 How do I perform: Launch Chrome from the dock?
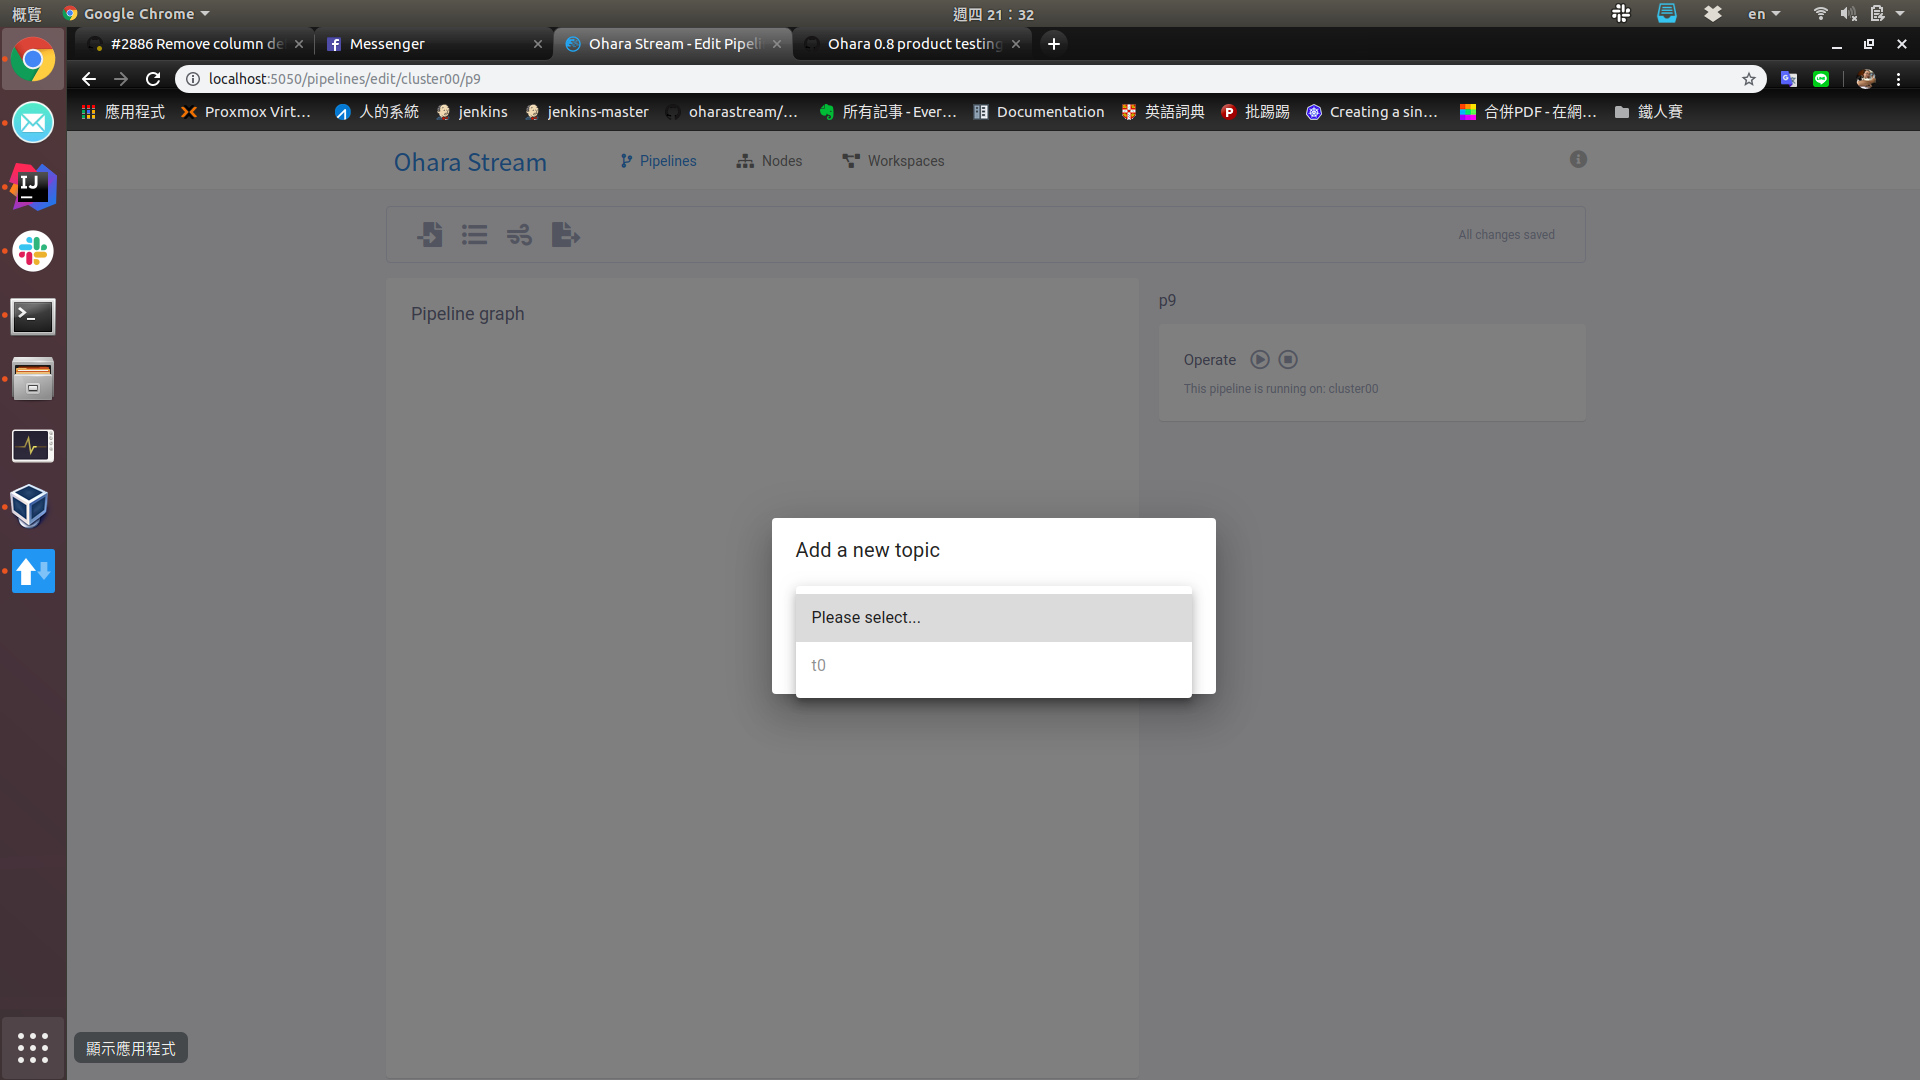tap(33, 60)
